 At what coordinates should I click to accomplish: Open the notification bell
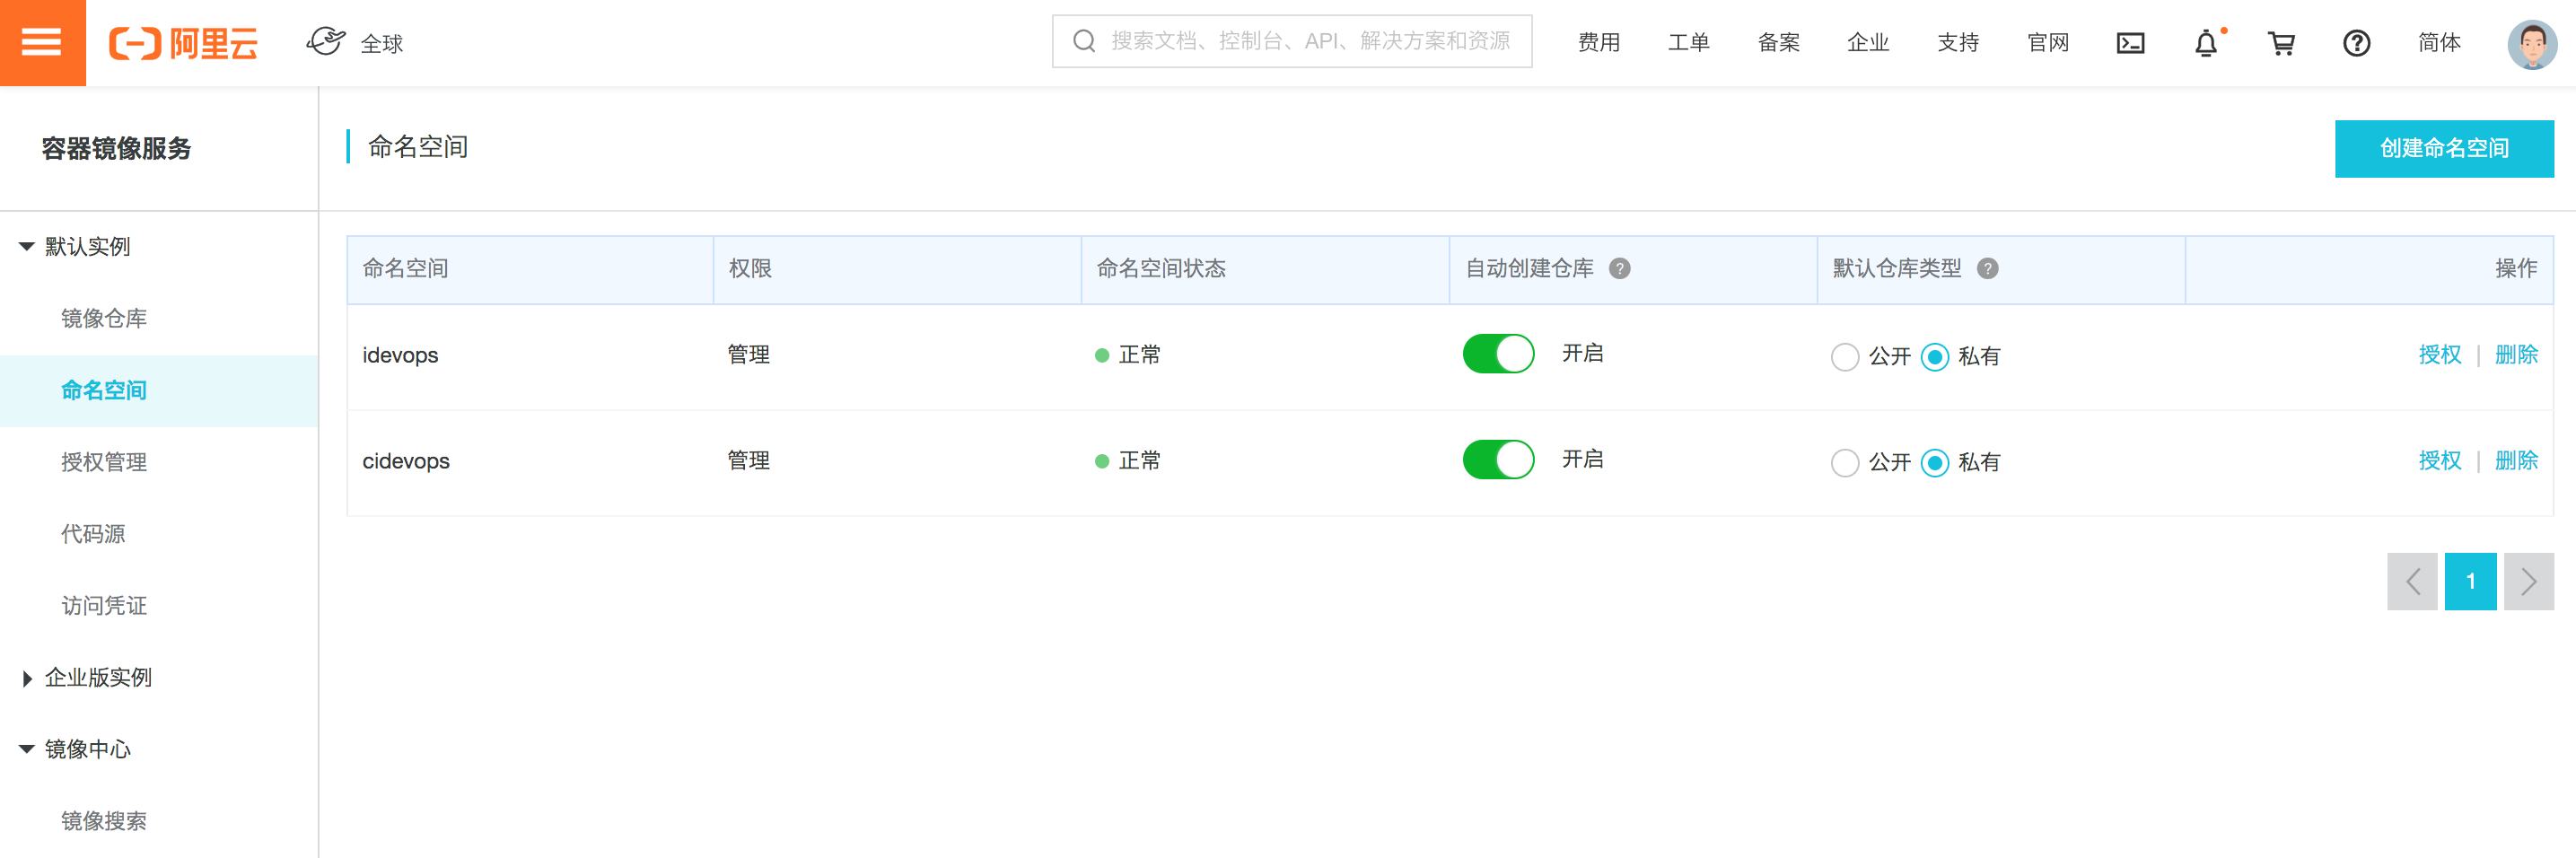(2206, 43)
